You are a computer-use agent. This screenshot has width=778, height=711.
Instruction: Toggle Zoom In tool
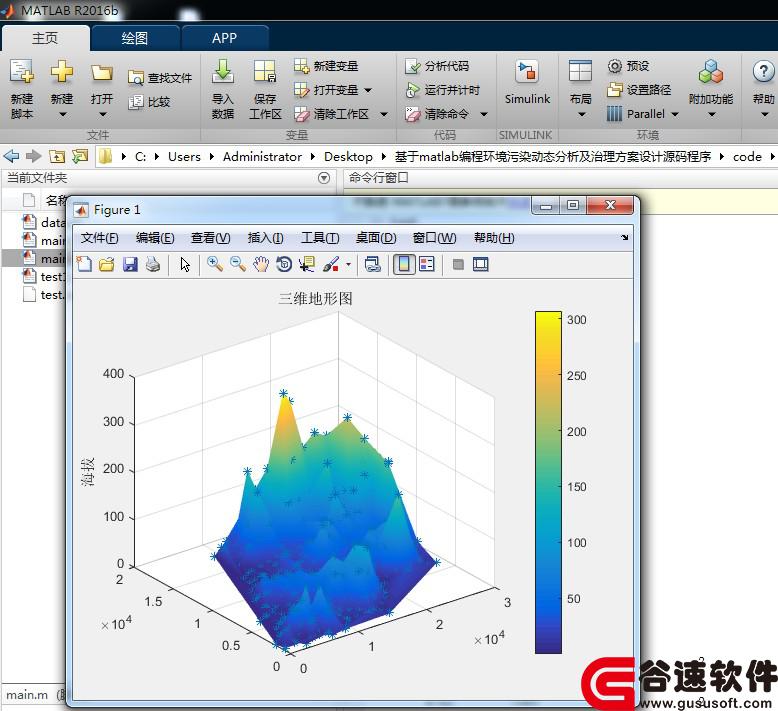[215, 264]
